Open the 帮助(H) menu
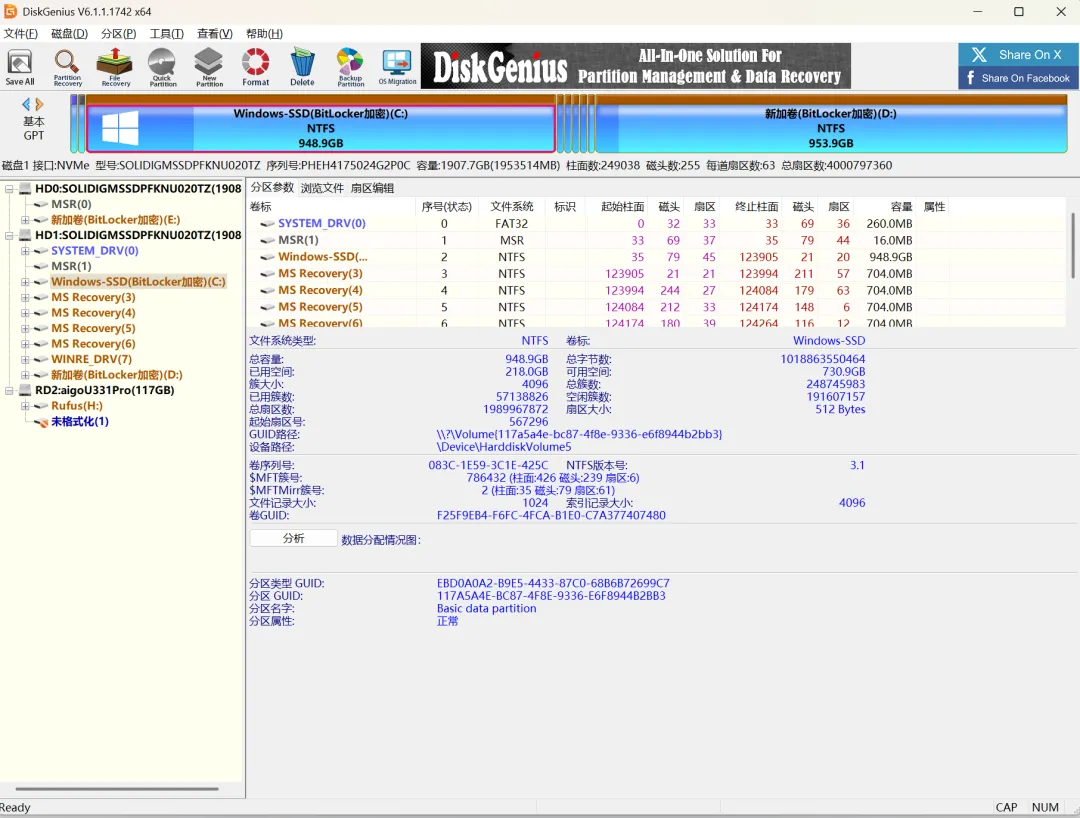The width and height of the screenshot is (1080, 818). point(264,34)
